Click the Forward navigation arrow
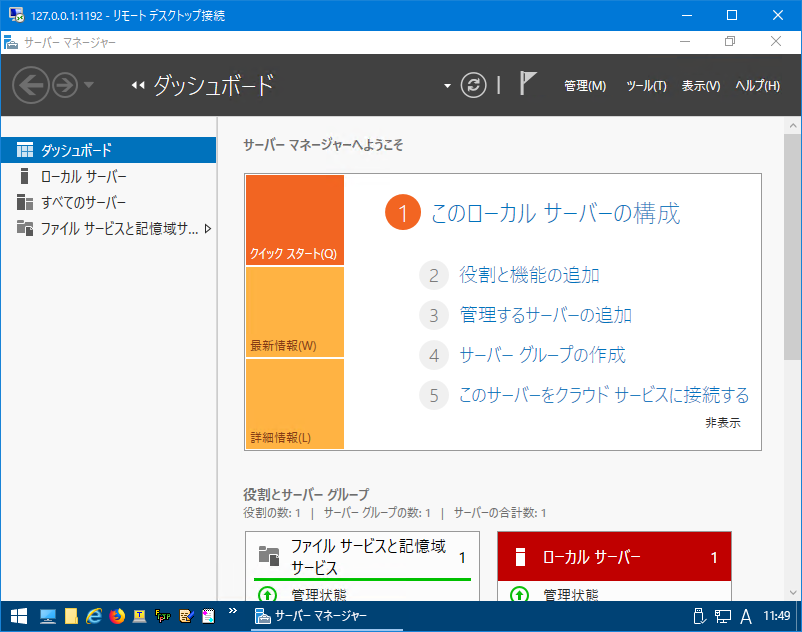The image size is (802, 632). pyautogui.click(x=65, y=85)
